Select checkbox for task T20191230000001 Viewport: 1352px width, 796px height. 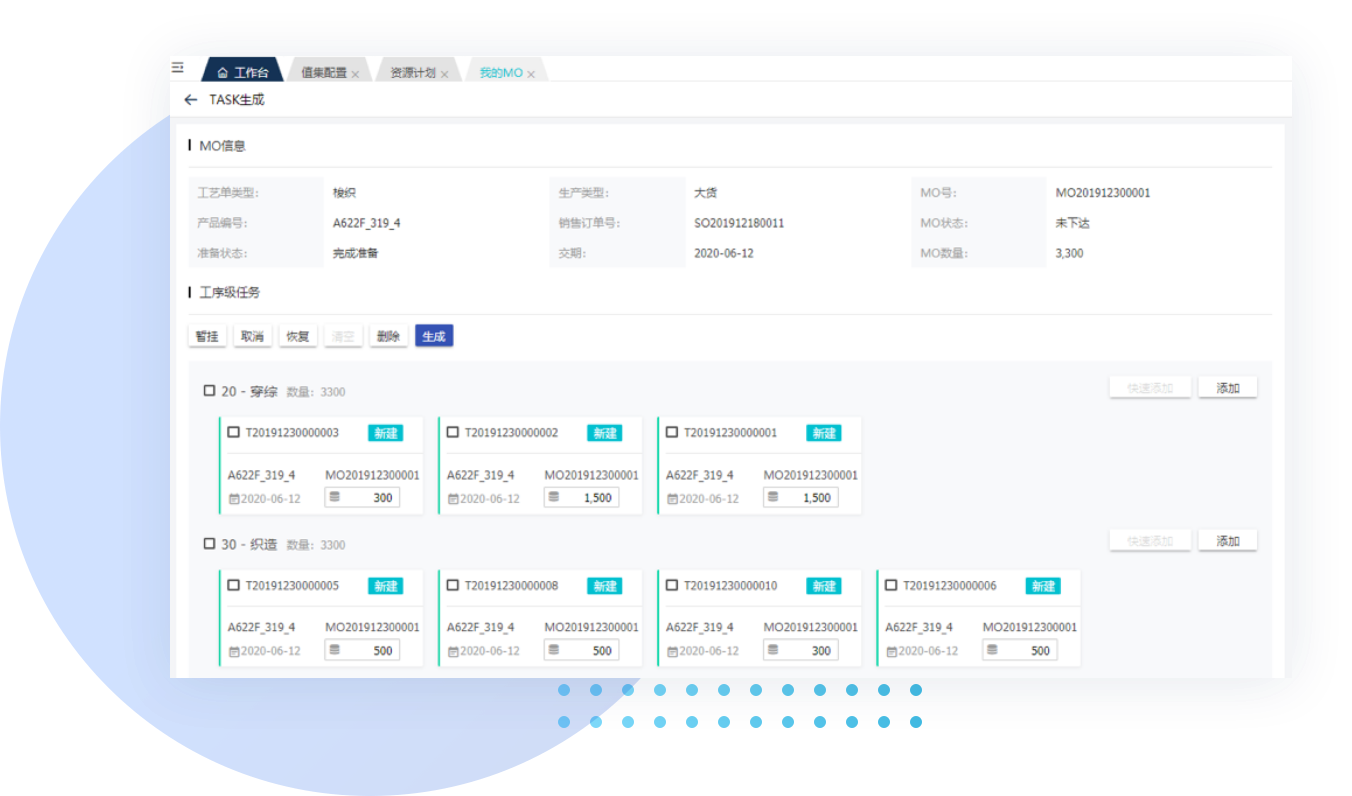671,433
